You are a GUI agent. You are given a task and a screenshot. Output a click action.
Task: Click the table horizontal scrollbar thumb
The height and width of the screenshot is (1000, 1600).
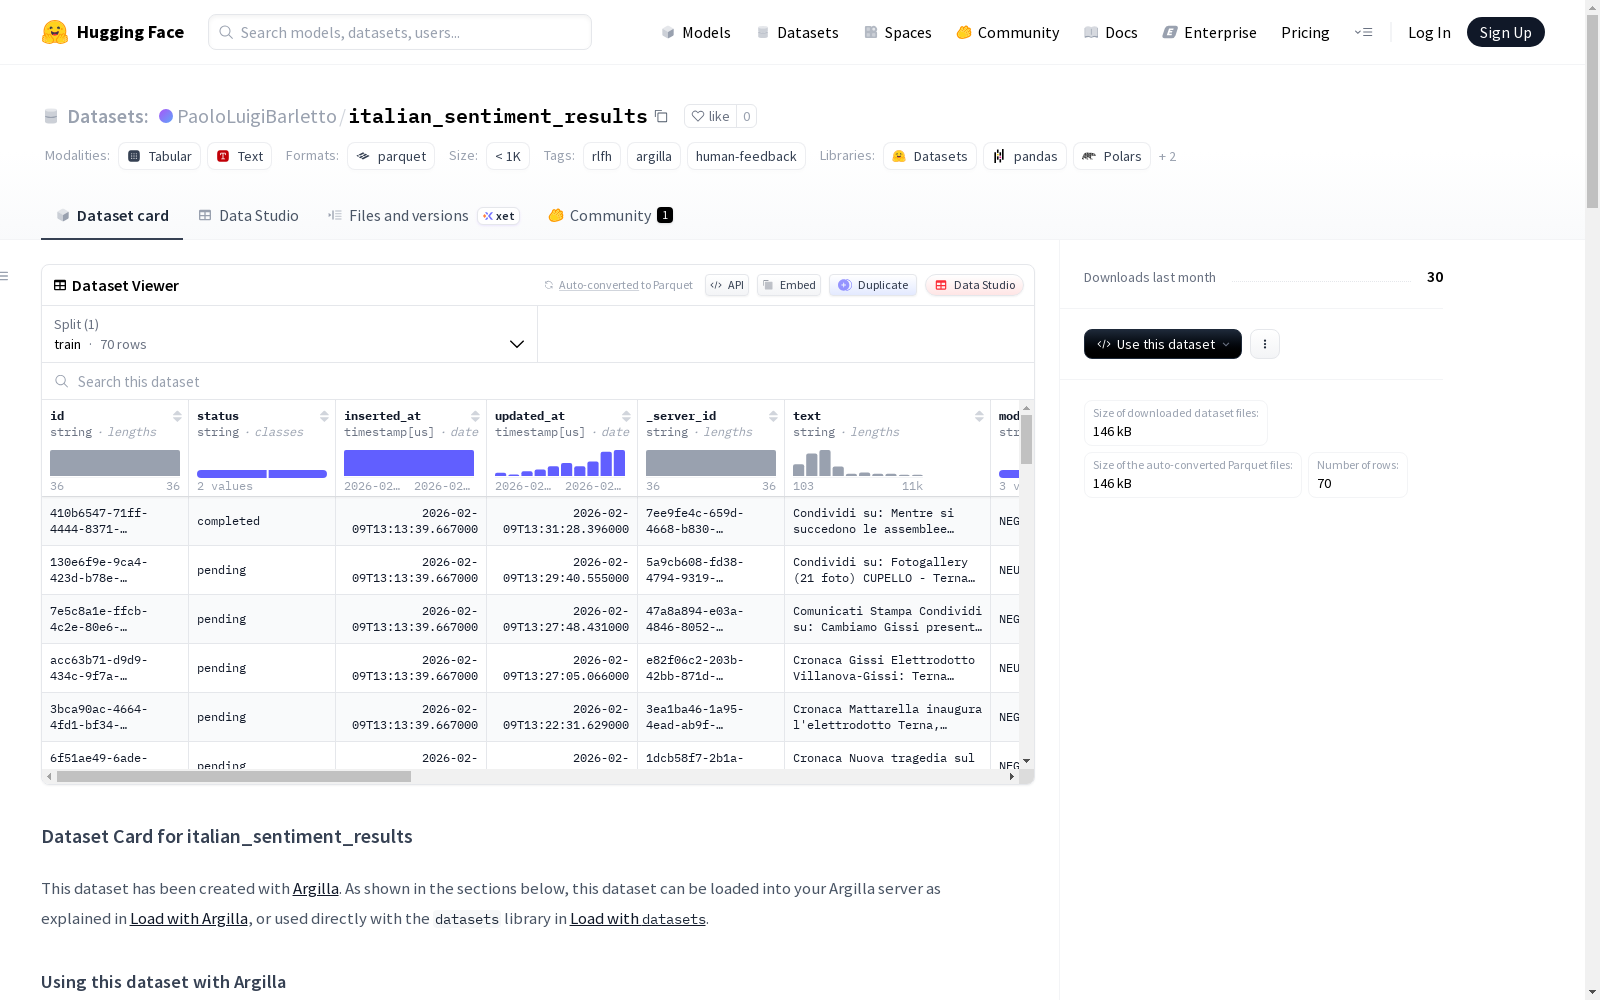[234, 776]
